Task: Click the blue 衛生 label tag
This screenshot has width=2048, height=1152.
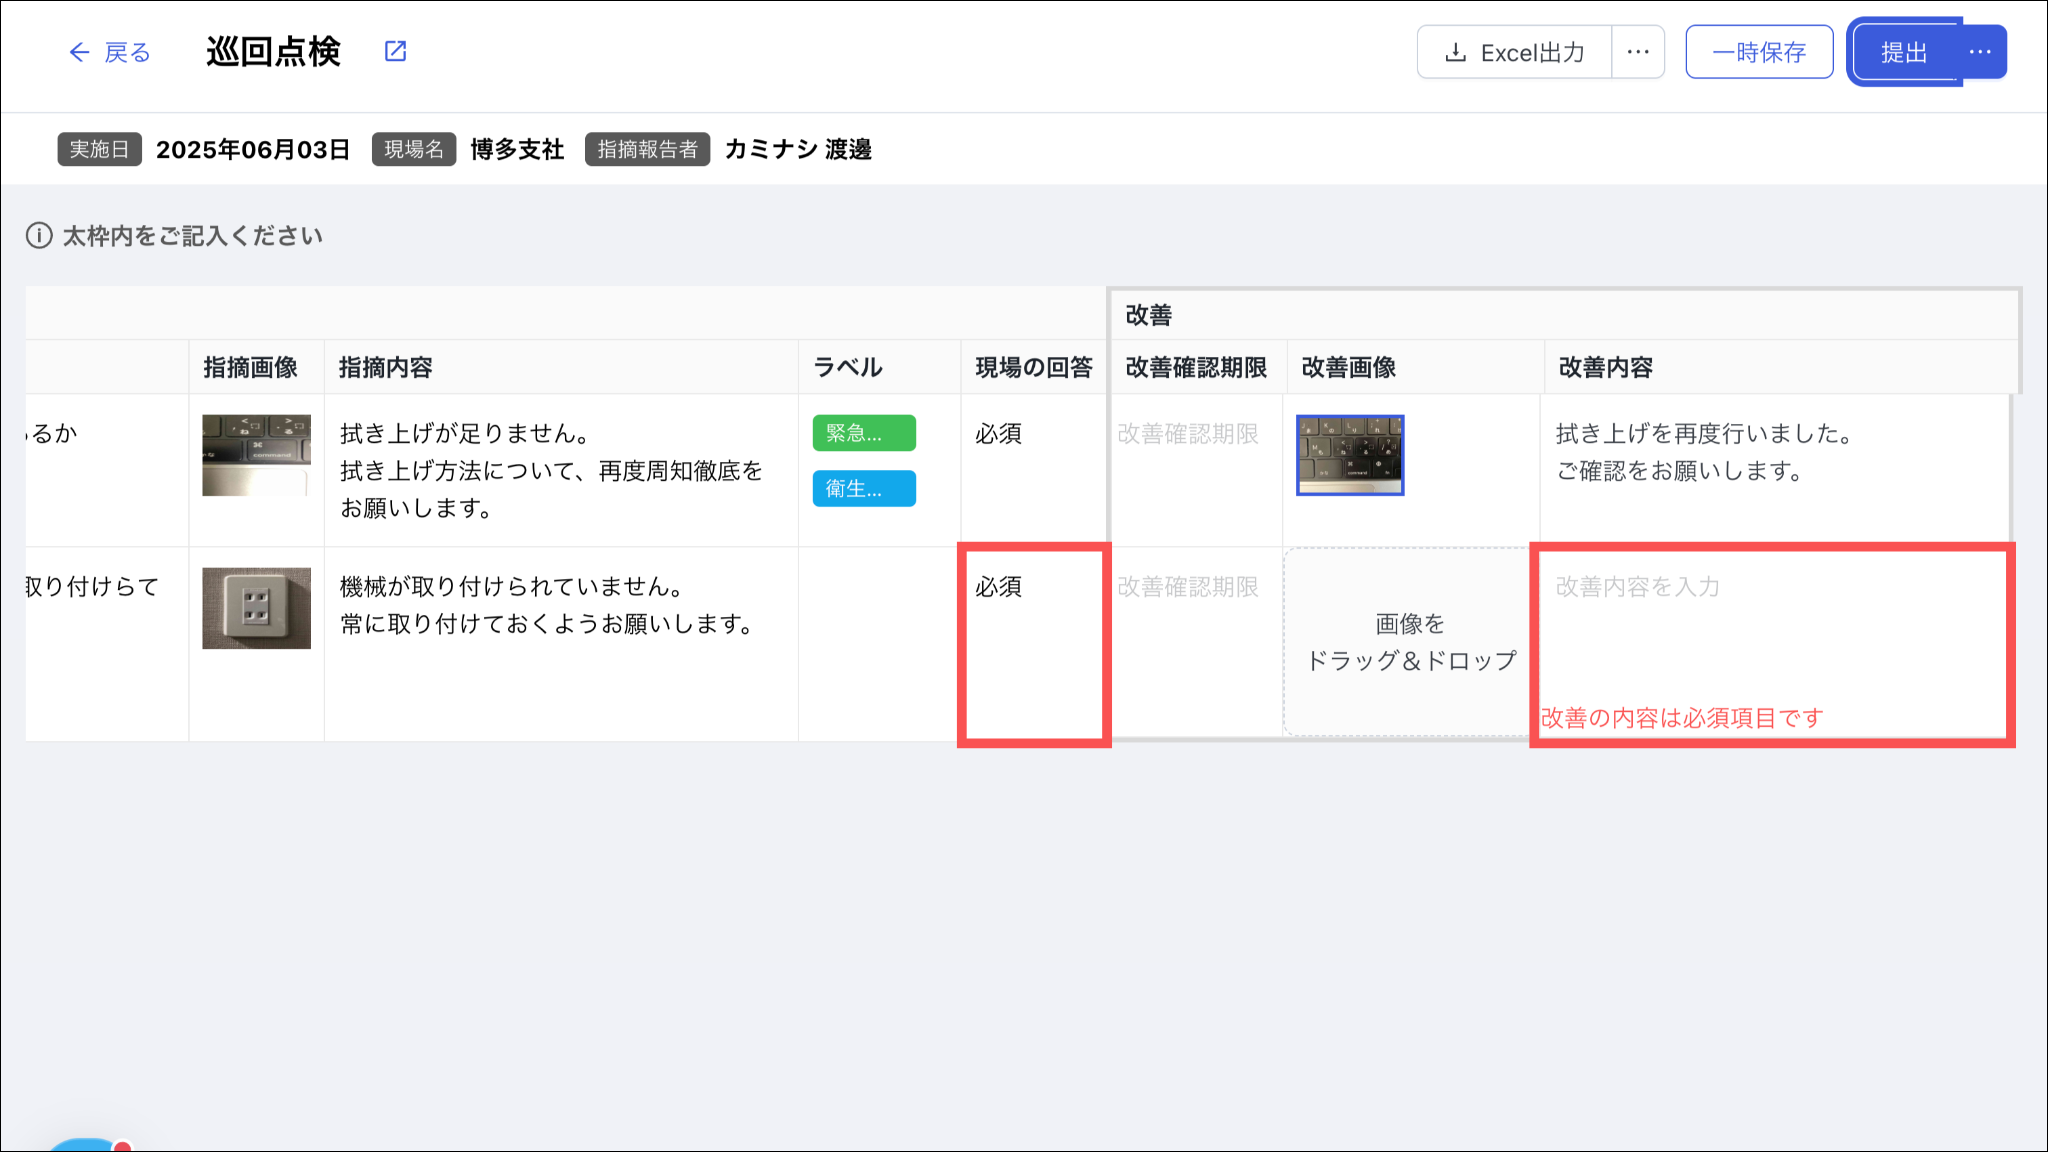Action: click(x=863, y=489)
